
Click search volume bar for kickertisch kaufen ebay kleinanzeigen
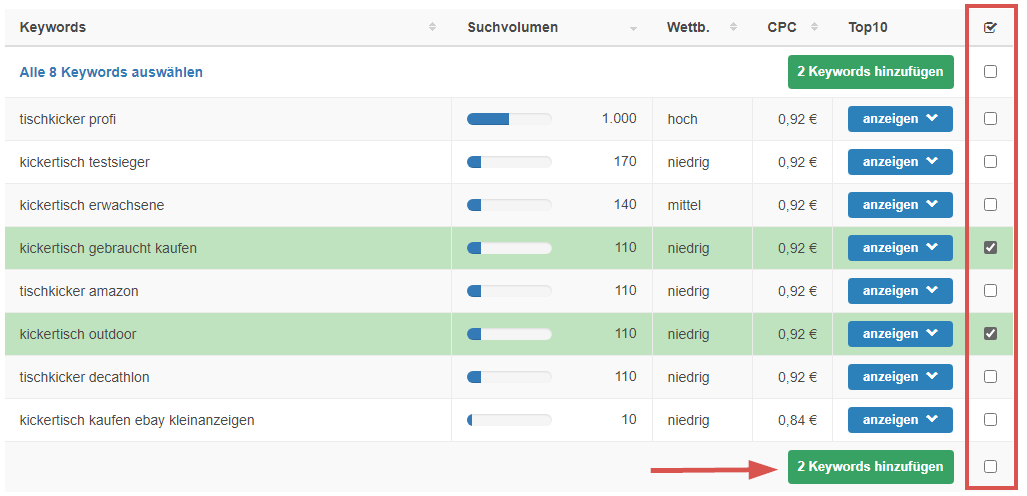click(509, 420)
